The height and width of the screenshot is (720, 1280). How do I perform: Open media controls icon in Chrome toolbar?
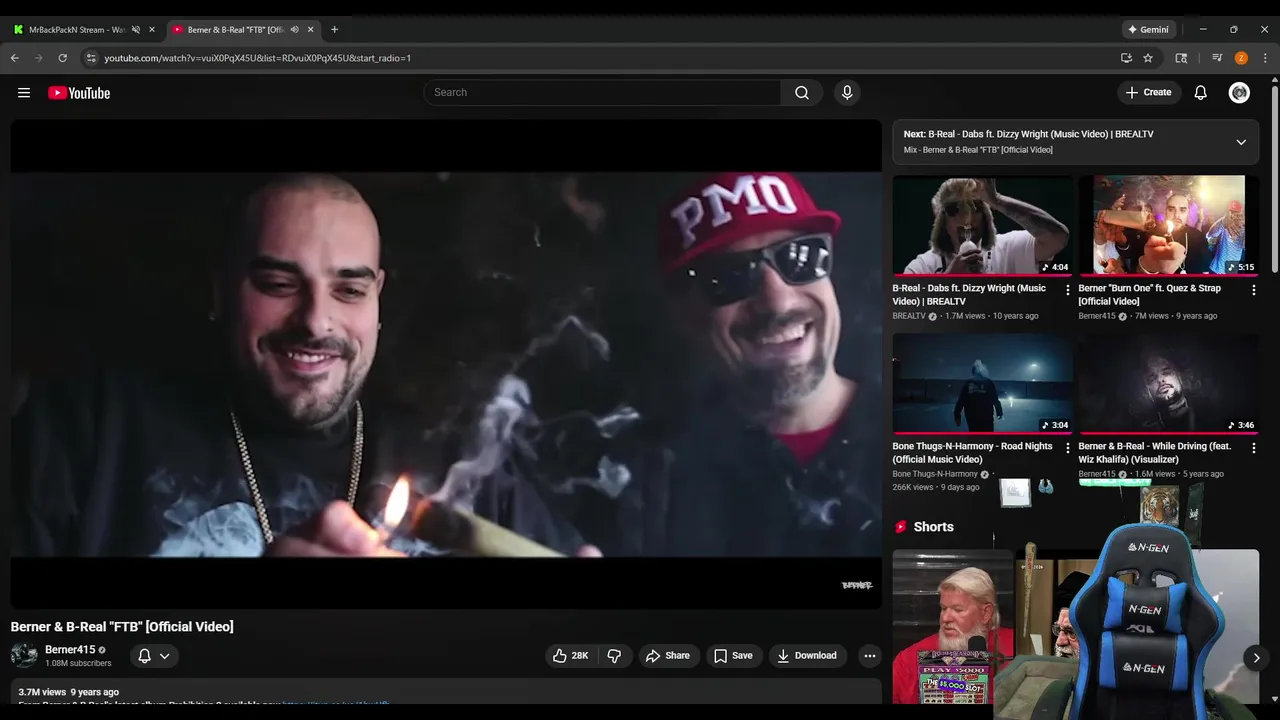click(1217, 58)
